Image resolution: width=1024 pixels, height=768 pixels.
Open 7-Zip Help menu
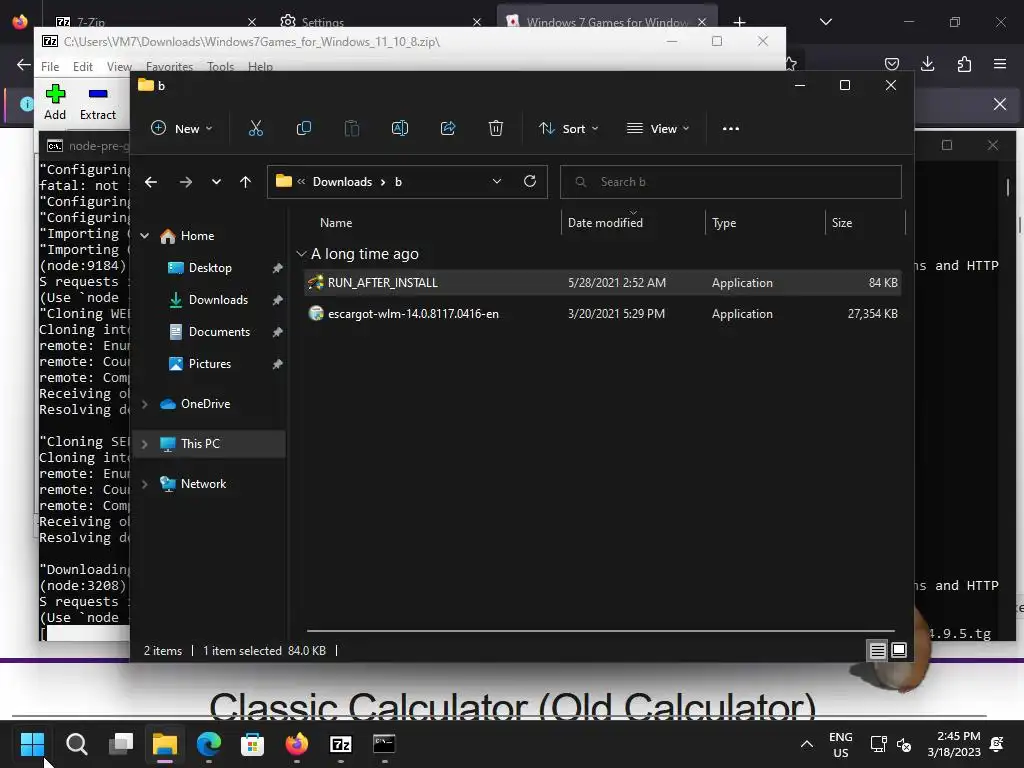(260, 67)
